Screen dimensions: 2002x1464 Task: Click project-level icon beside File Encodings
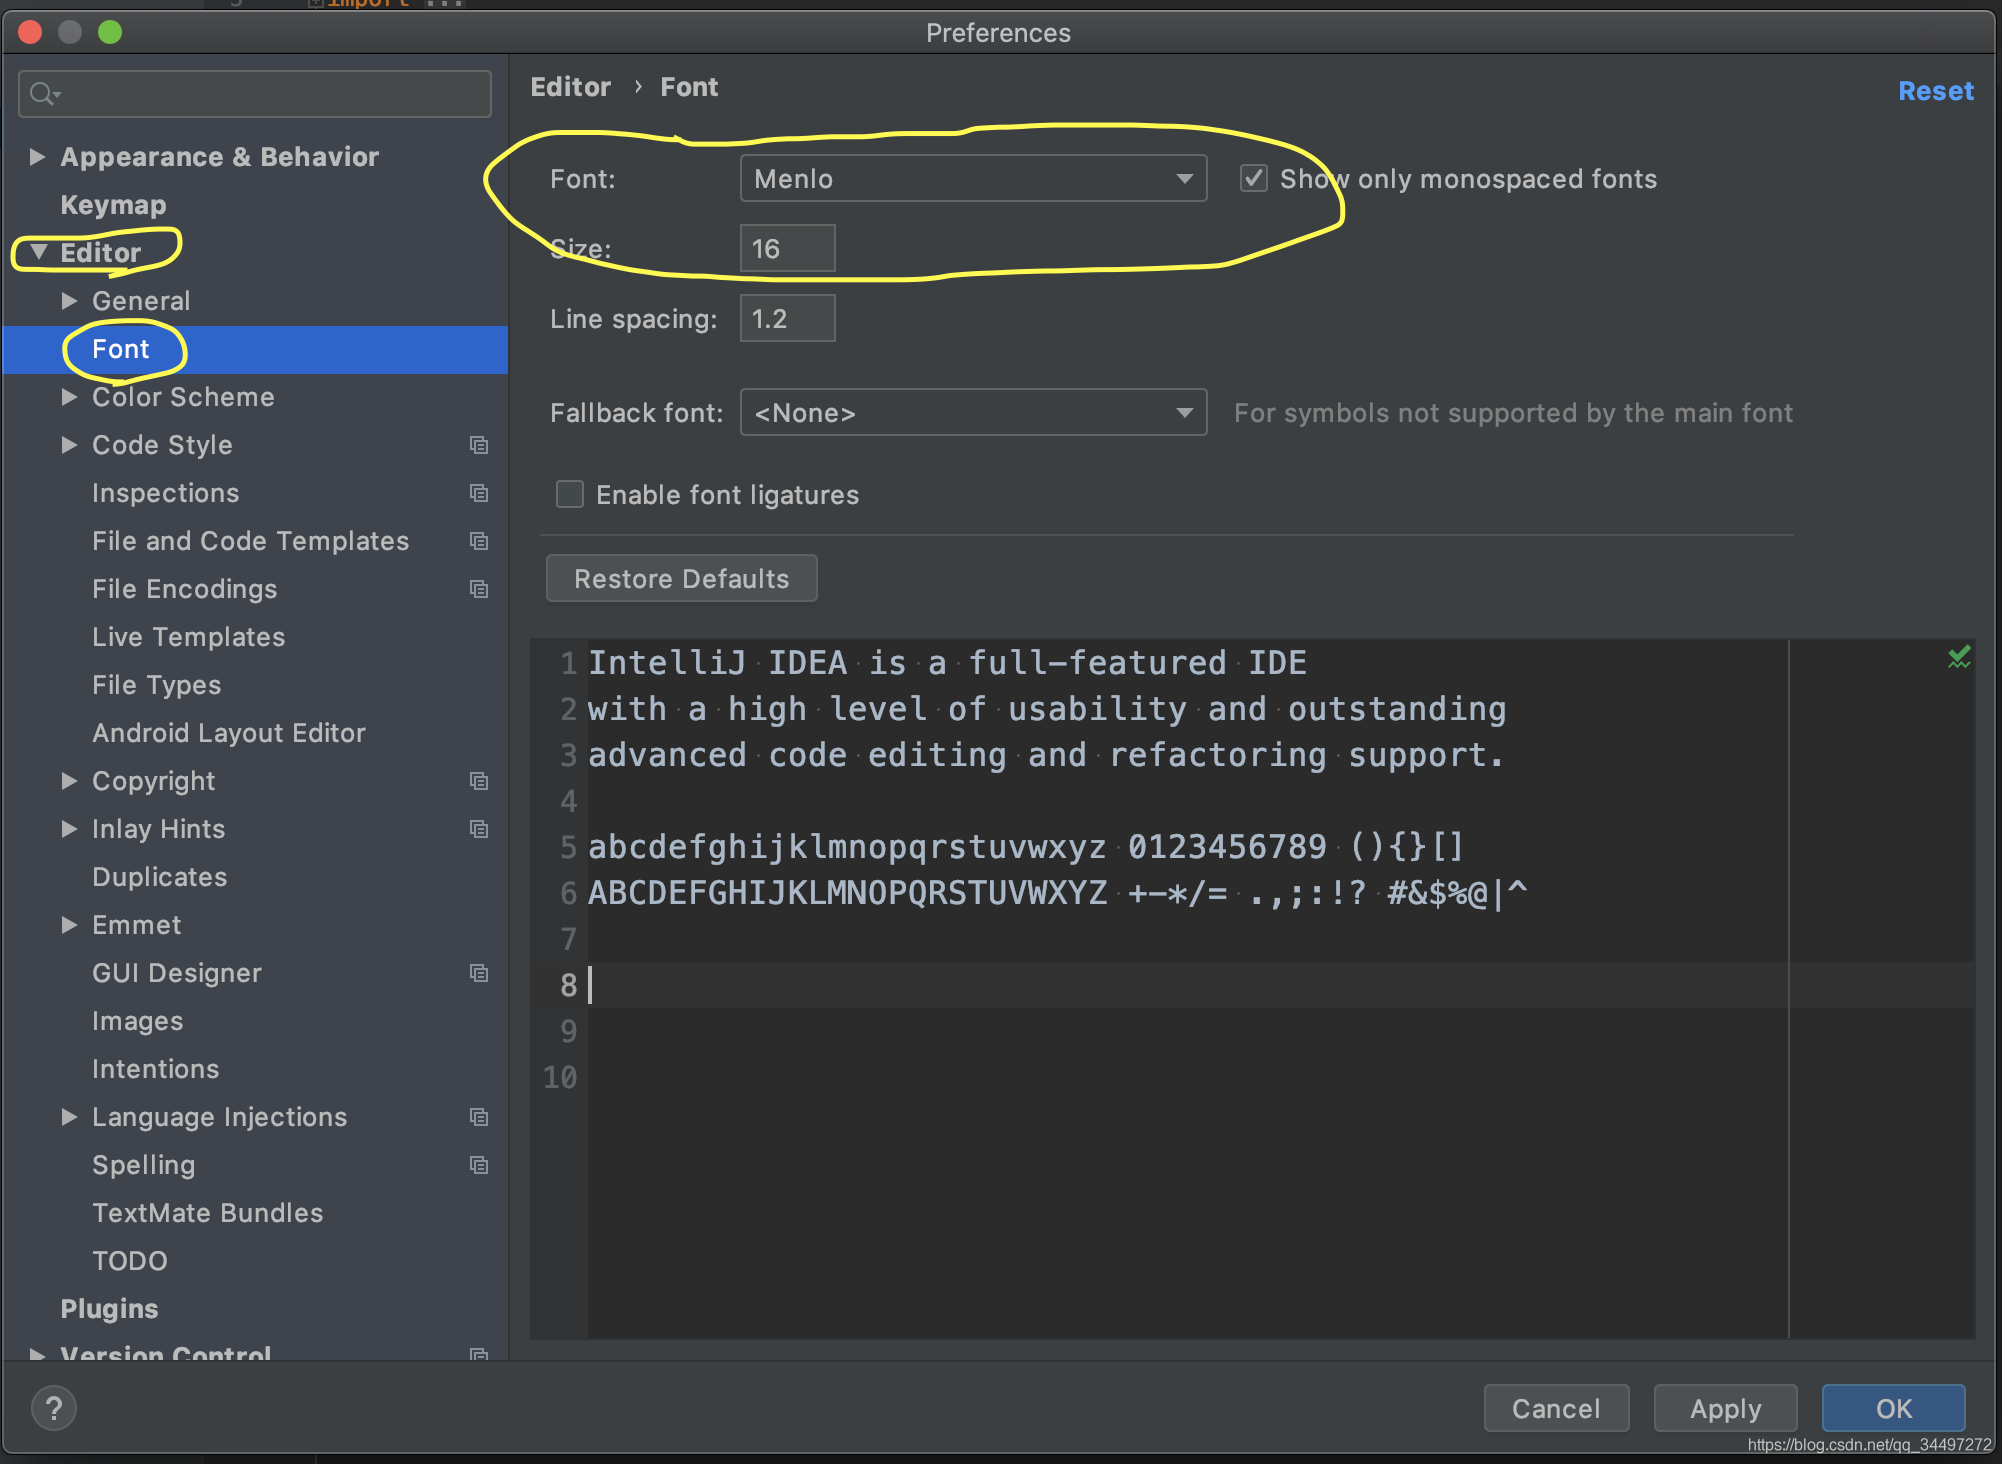479,589
